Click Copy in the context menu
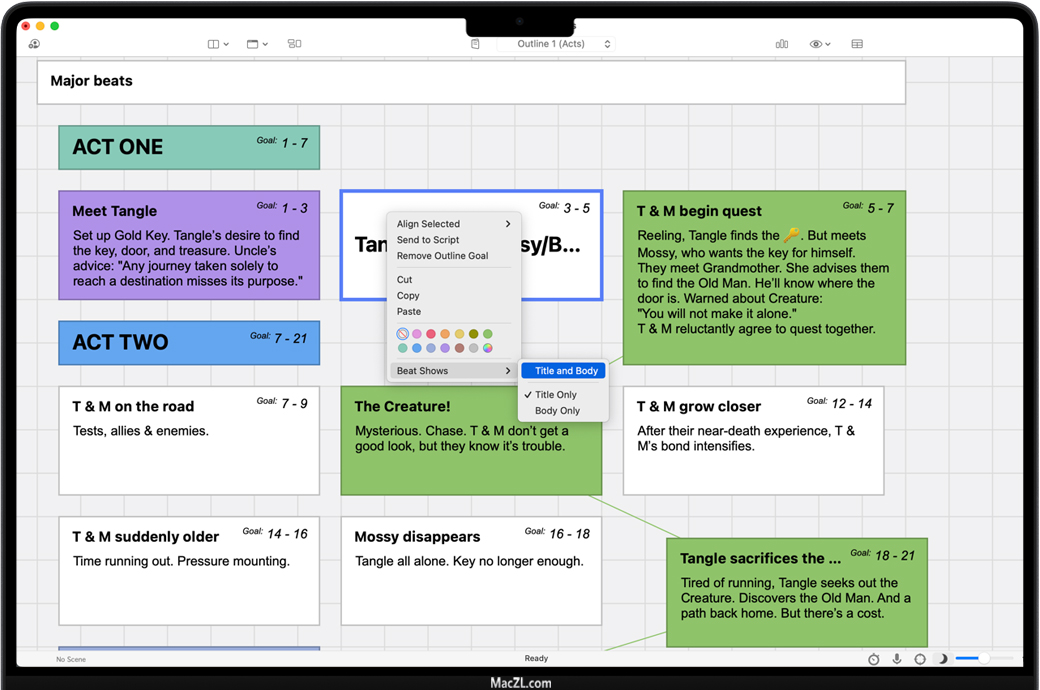 pos(408,296)
